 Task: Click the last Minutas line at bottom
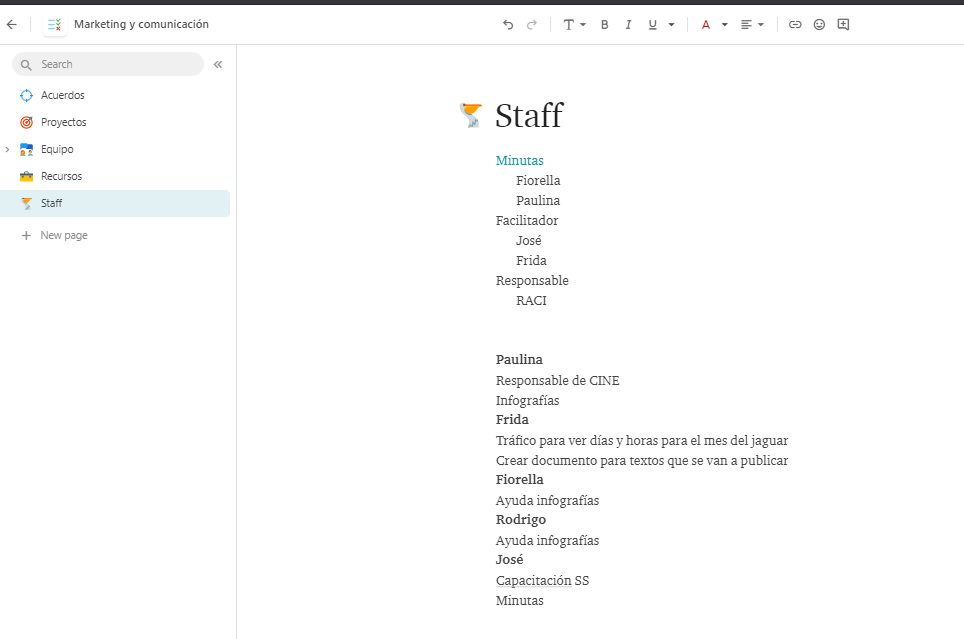pos(520,600)
